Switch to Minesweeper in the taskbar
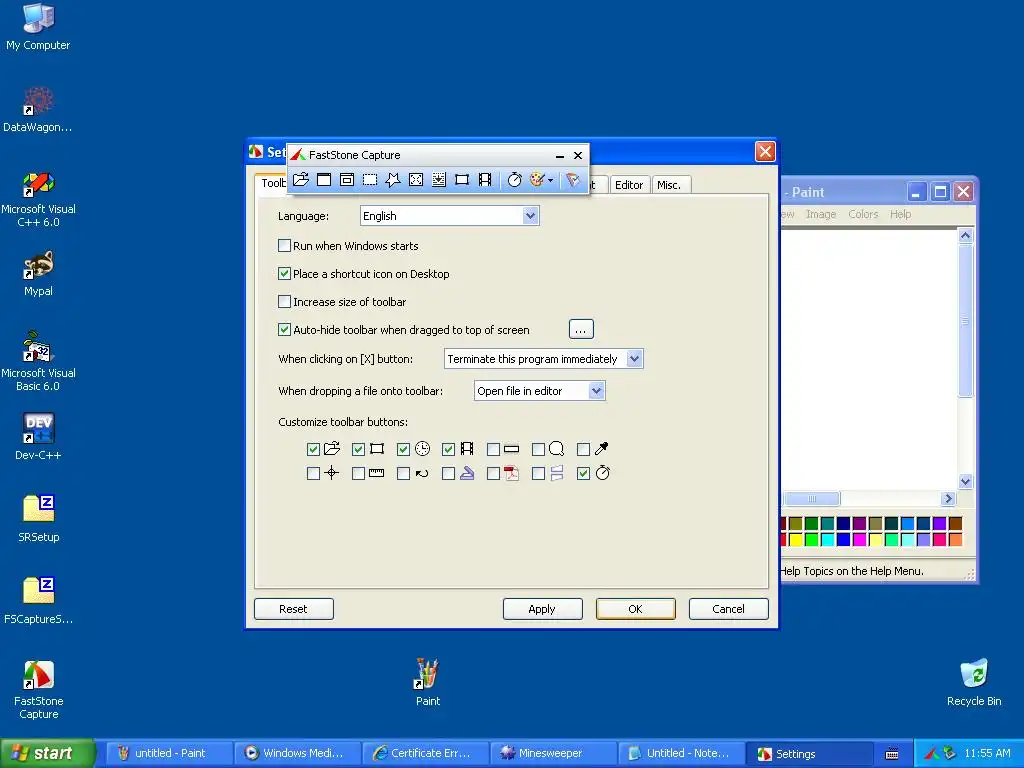This screenshot has width=1024, height=768. click(553, 753)
